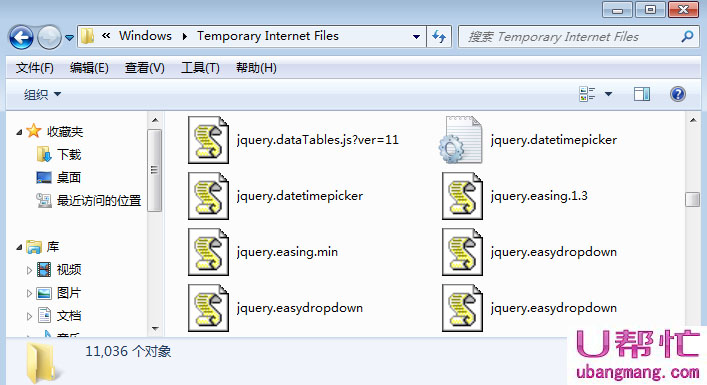Open the 文件(F) menu
The width and height of the screenshot is (707, 385).
35,68
